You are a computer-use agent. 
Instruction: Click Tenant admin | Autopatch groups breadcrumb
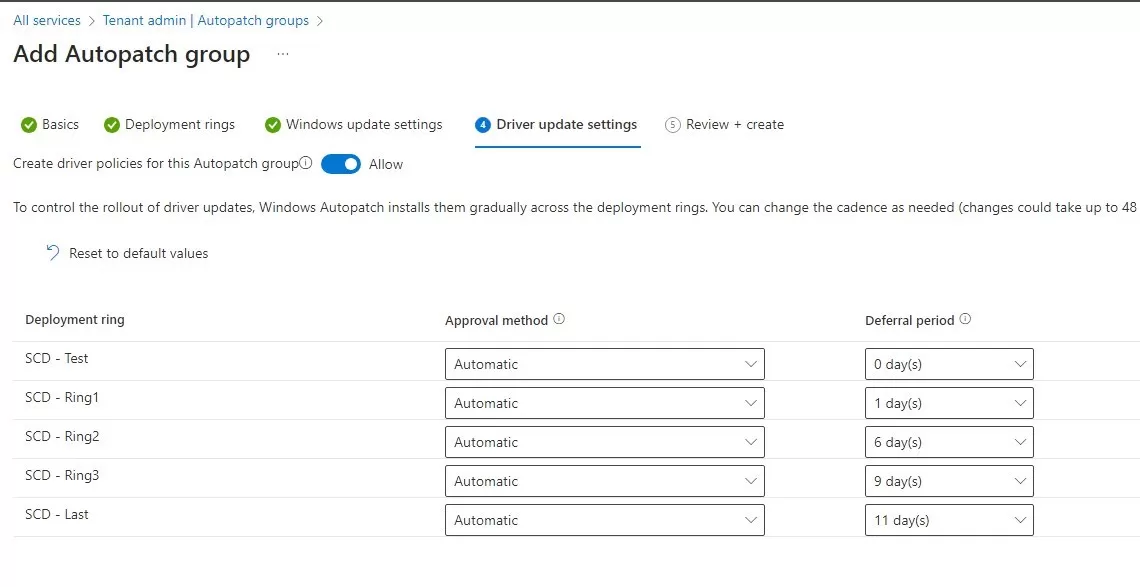pyautogui.click(x=206, y=20)
